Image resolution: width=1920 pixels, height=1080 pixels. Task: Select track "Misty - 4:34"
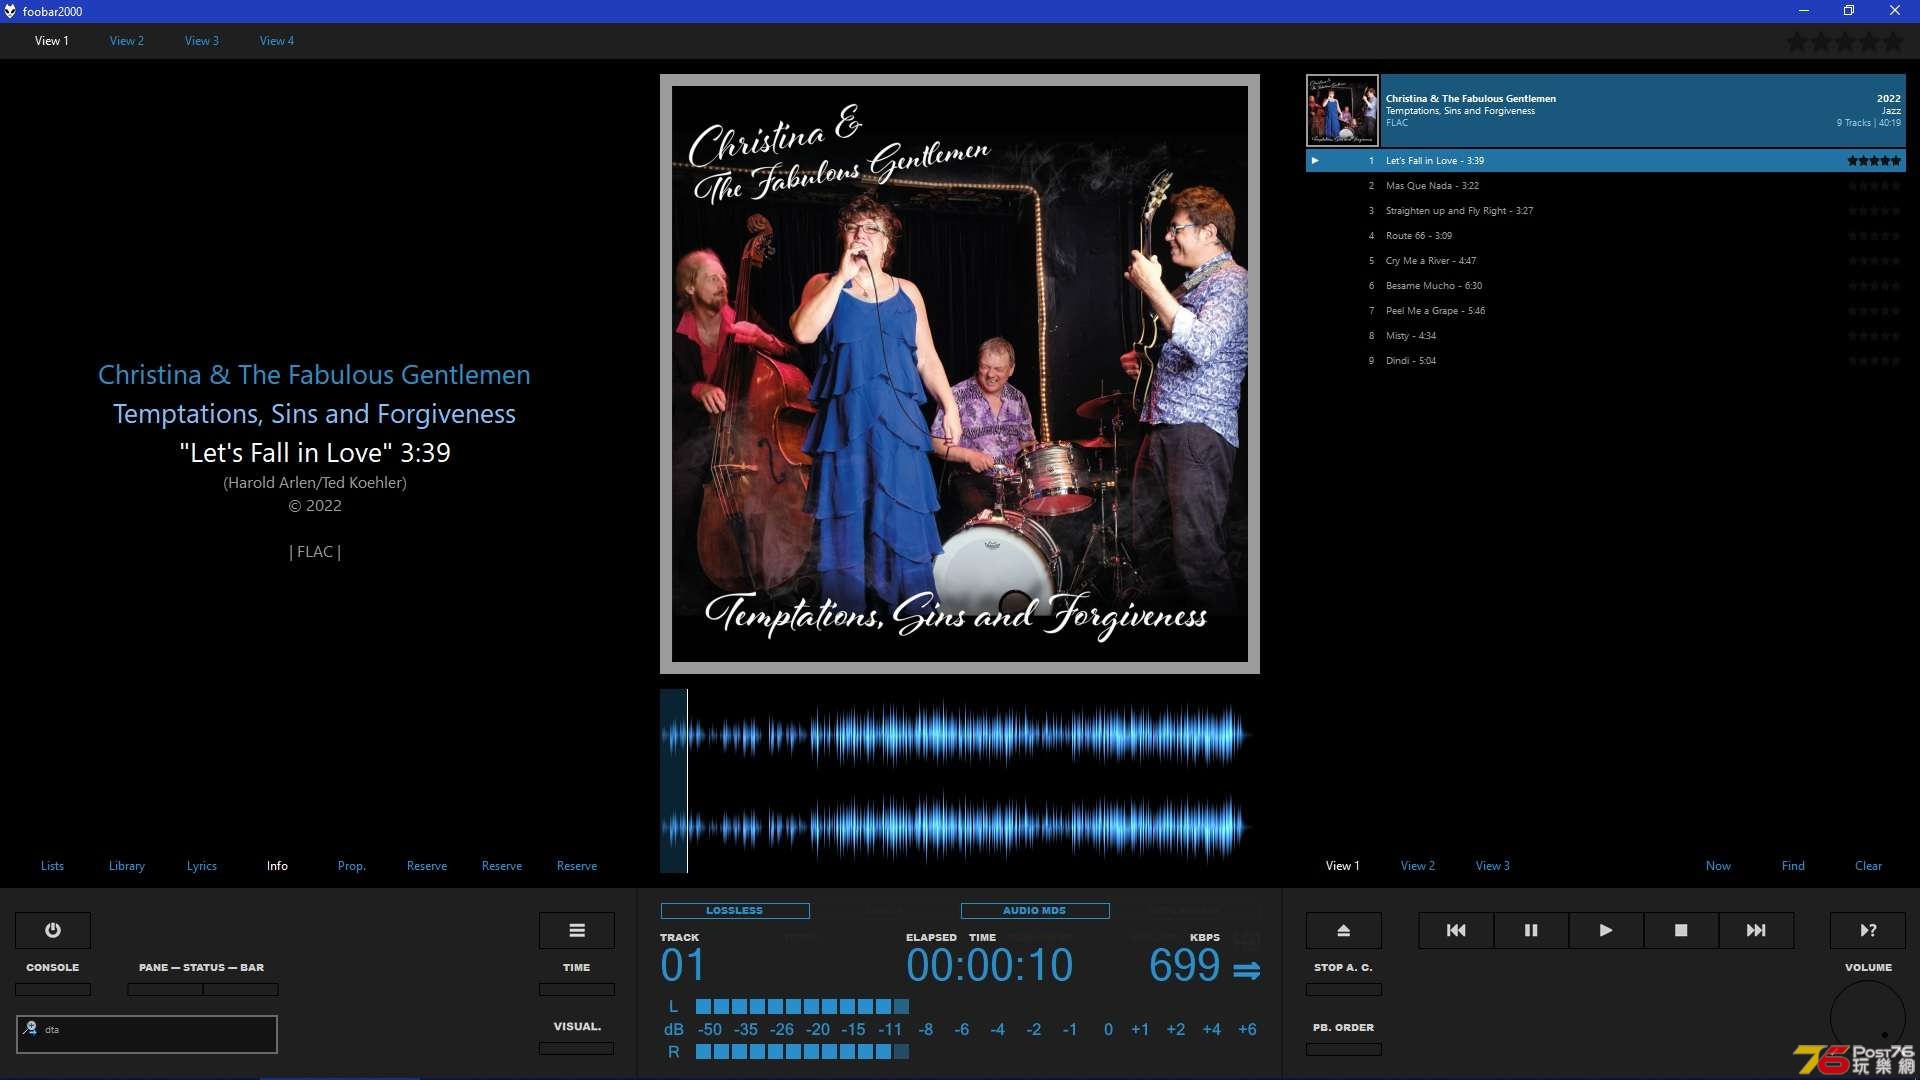(x=1606, y=336)
